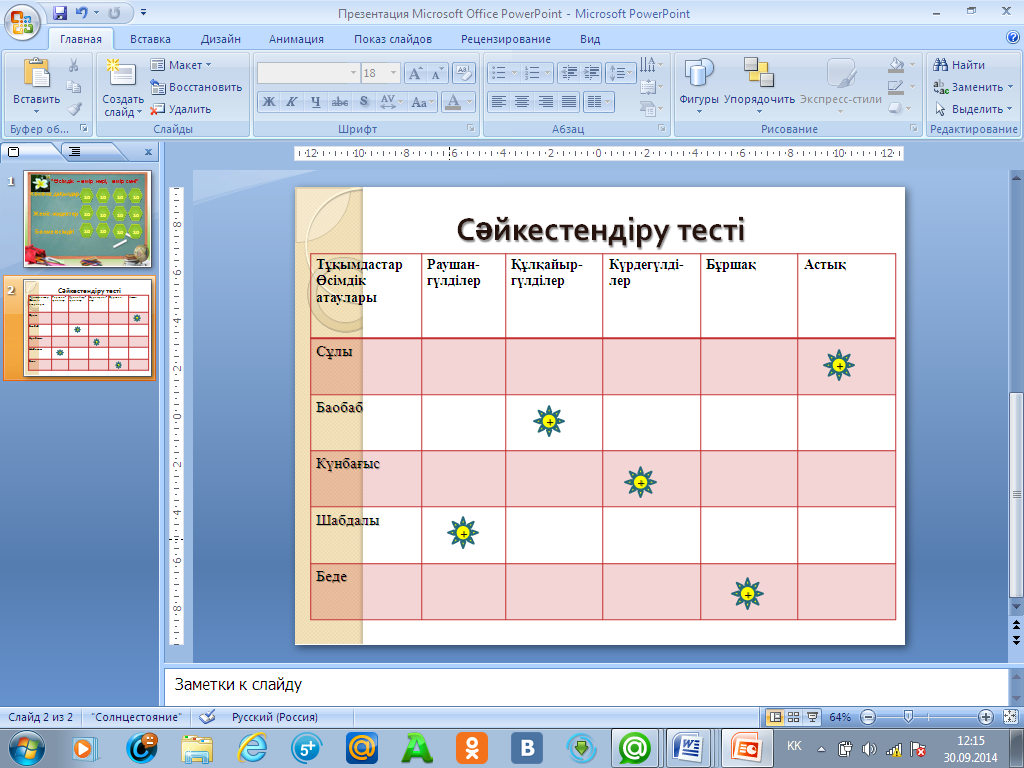The height and width of the screenshot is (768, 1024).
Task: Select slide 1 thumbnail in the panel
Action: [x=88, y=219]
